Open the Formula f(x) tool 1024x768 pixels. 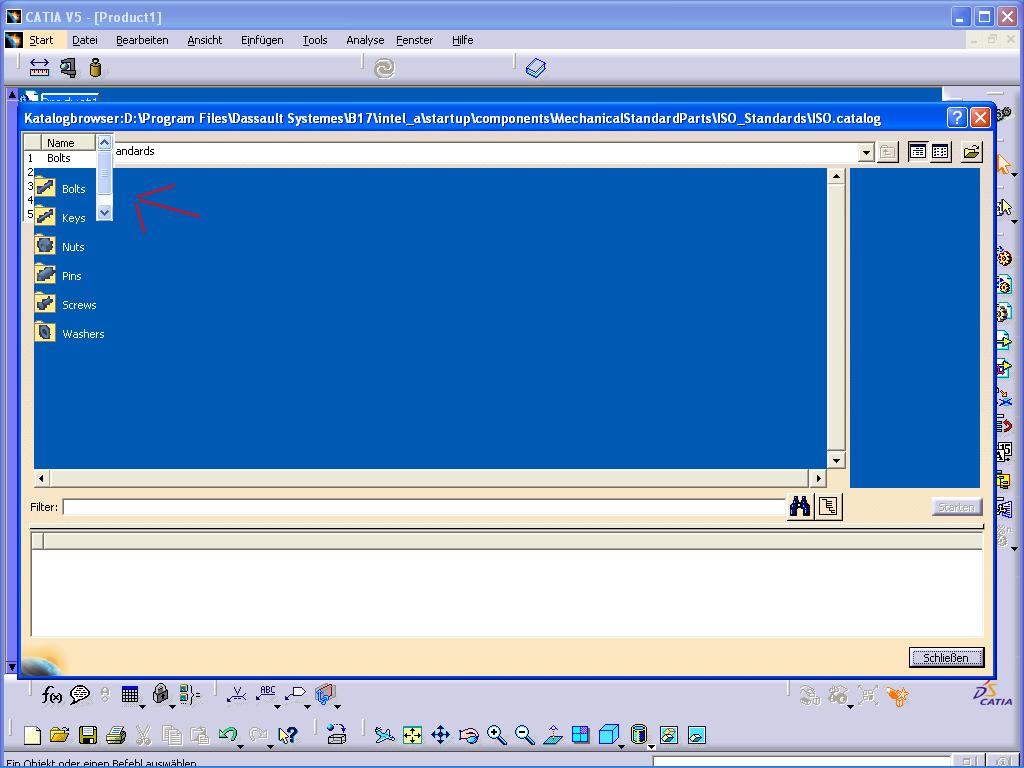[52, 696]
